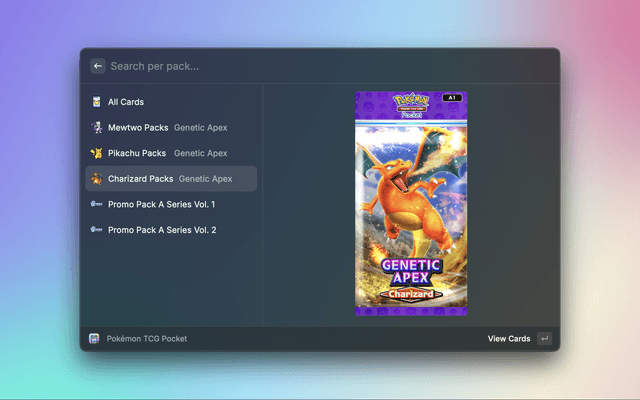Screen dimensions: 640x400
Task: Click the Mewtwo icon in list
Action: point(96,128)
